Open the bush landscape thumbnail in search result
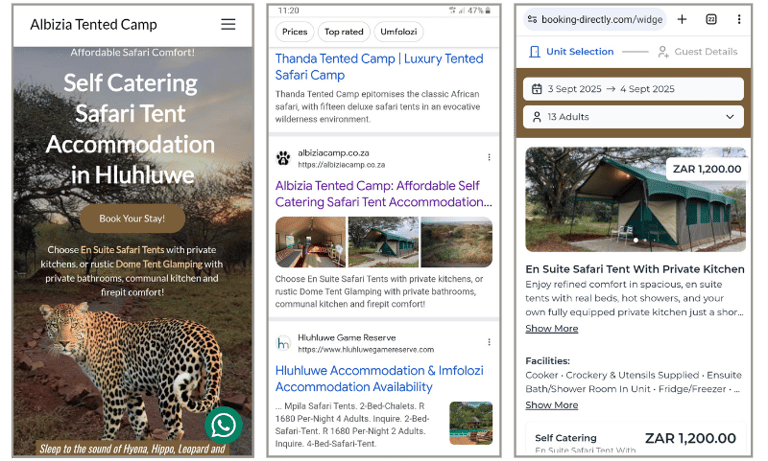The width and height of the screenshot is (768, 461). coord(456,242)
